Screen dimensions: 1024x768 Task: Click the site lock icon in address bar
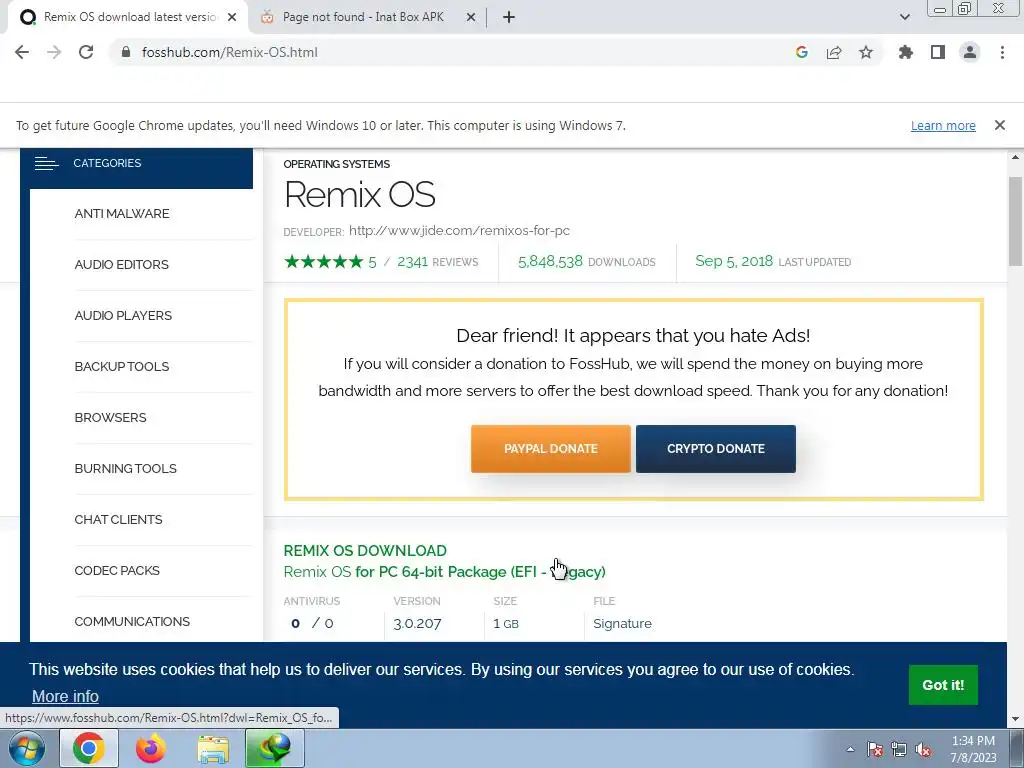pos(126,52)
